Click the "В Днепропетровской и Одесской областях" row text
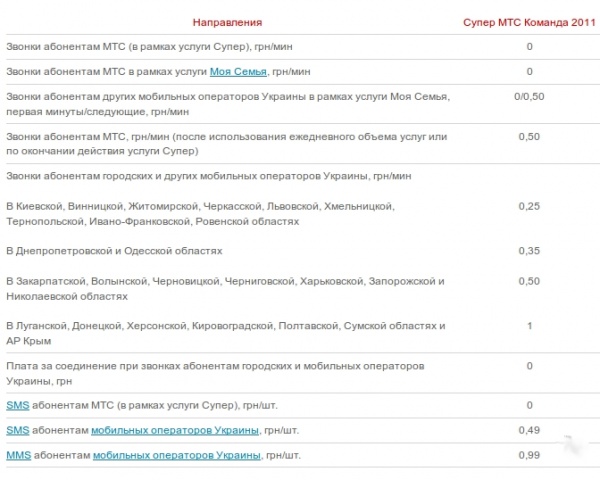600x480 pixels. click(114, 250)
